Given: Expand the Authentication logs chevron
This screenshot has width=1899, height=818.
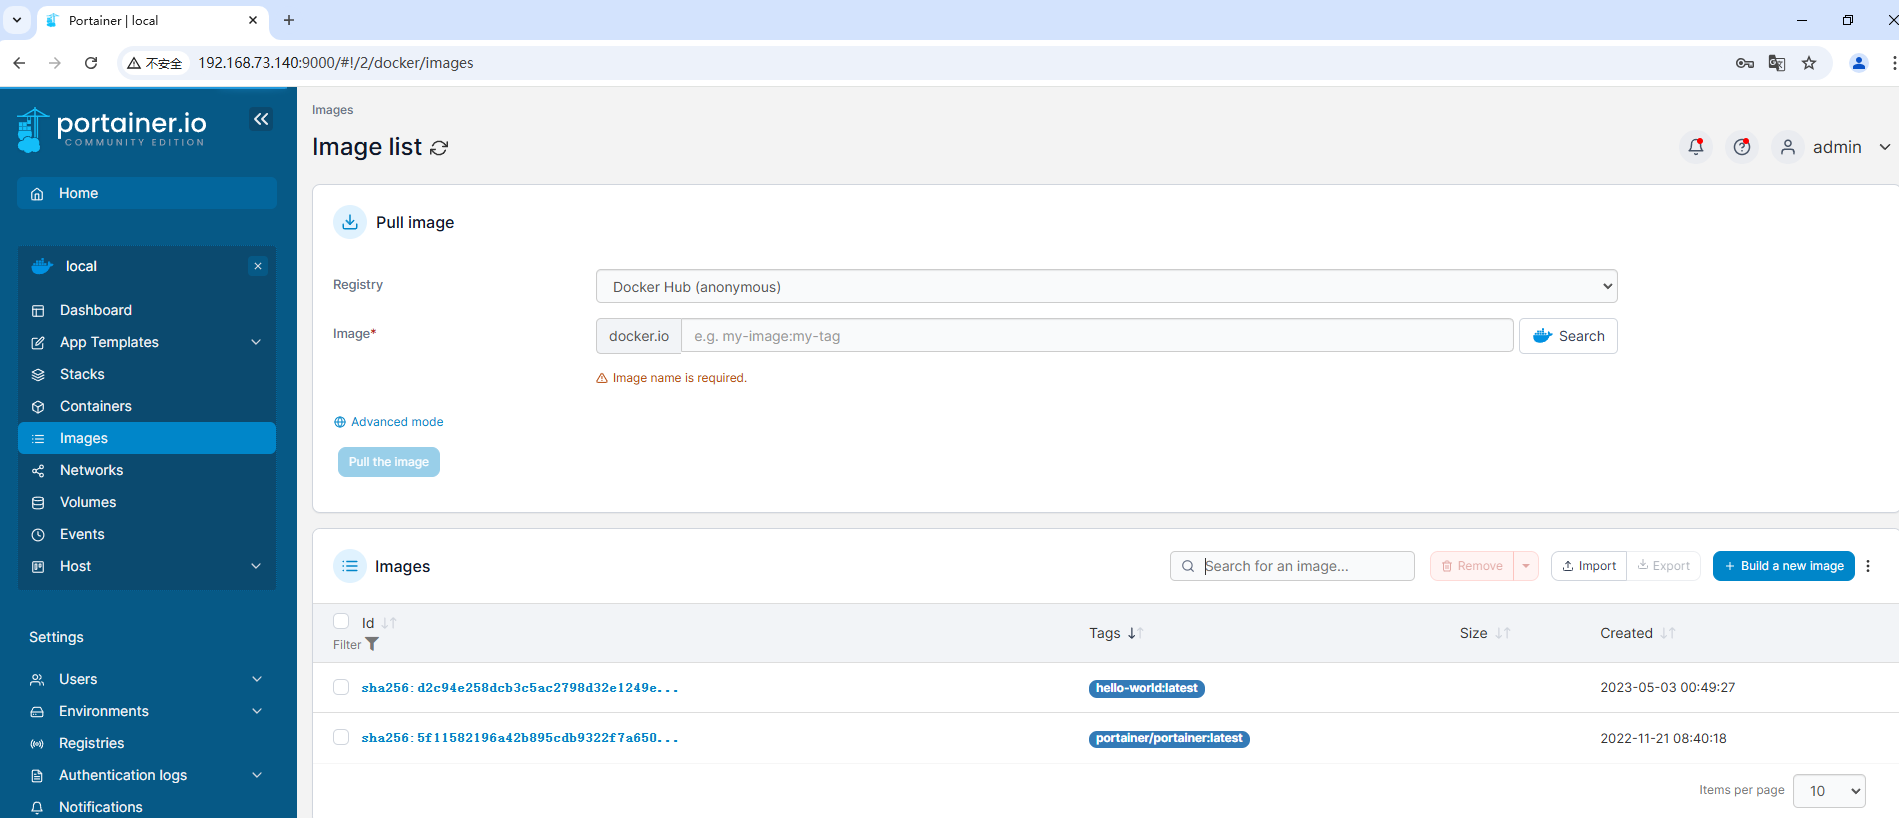Looking at the screenshot, I should pyautogui.click(x=257, y=775).
